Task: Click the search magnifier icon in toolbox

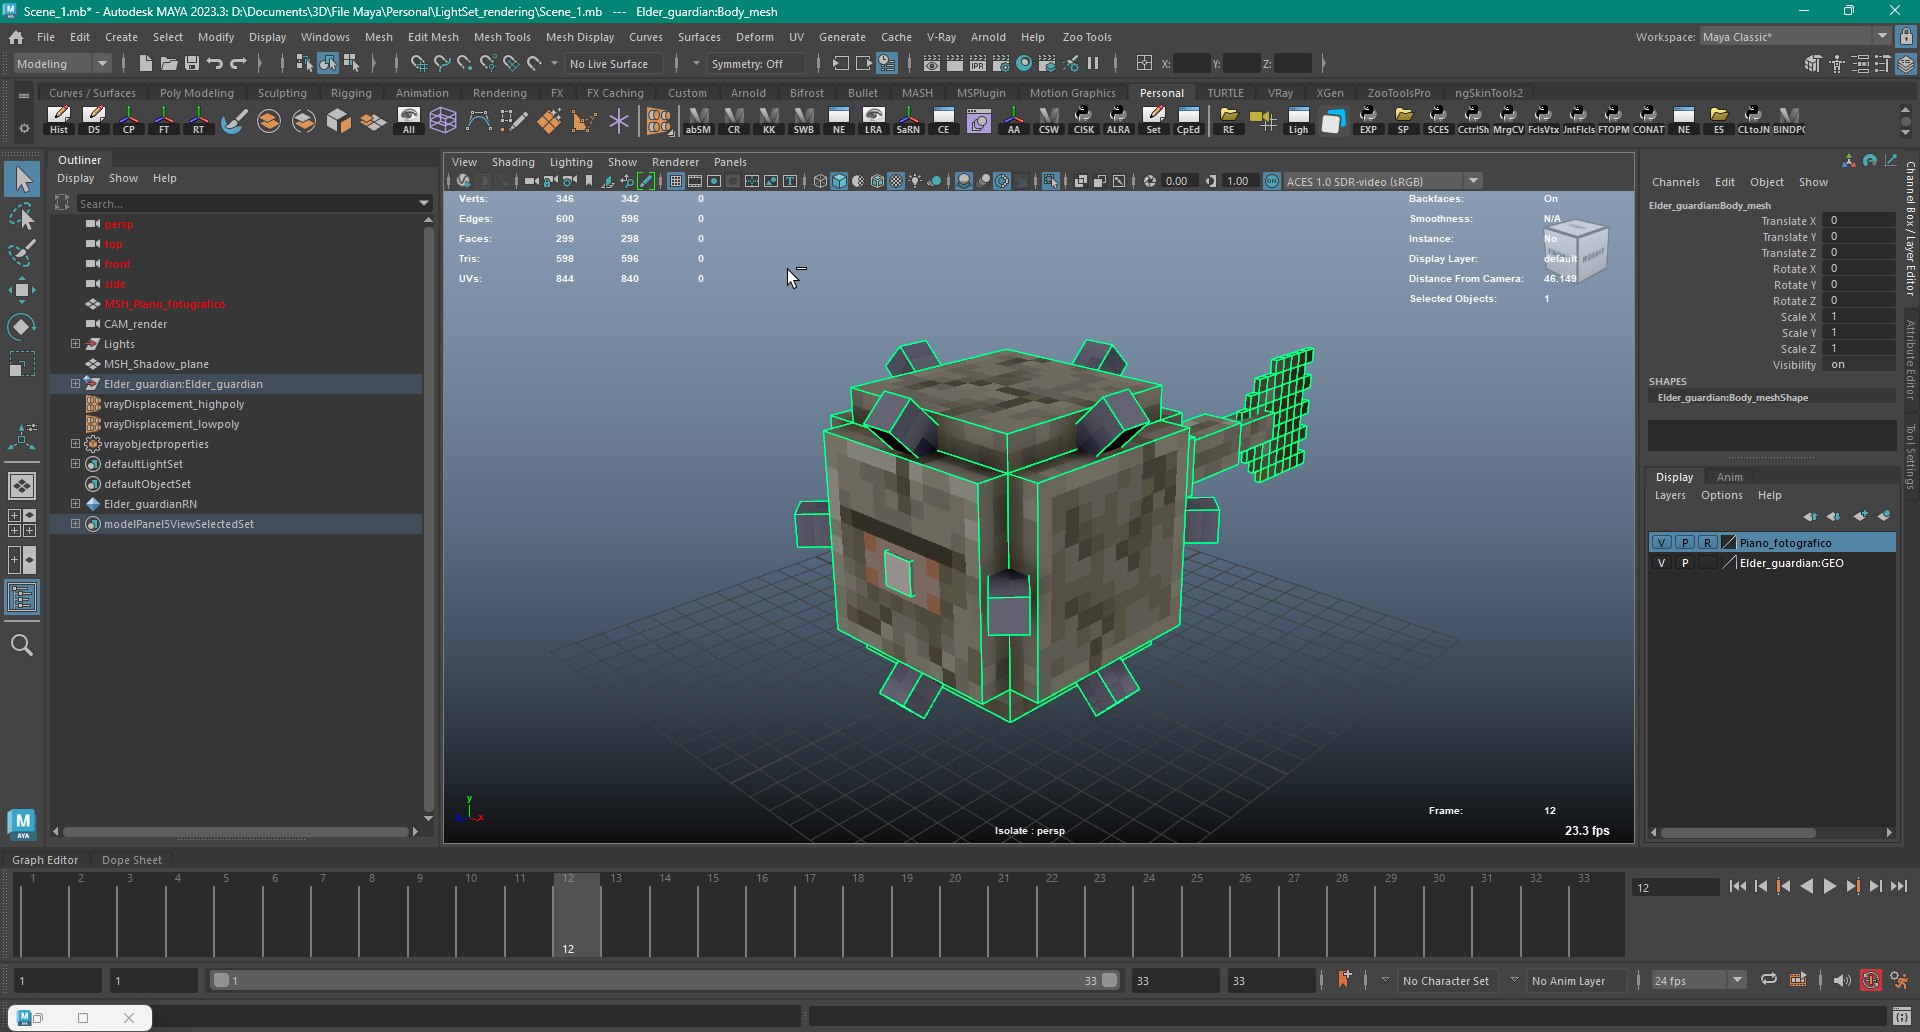Action: (x=22, y=645)
